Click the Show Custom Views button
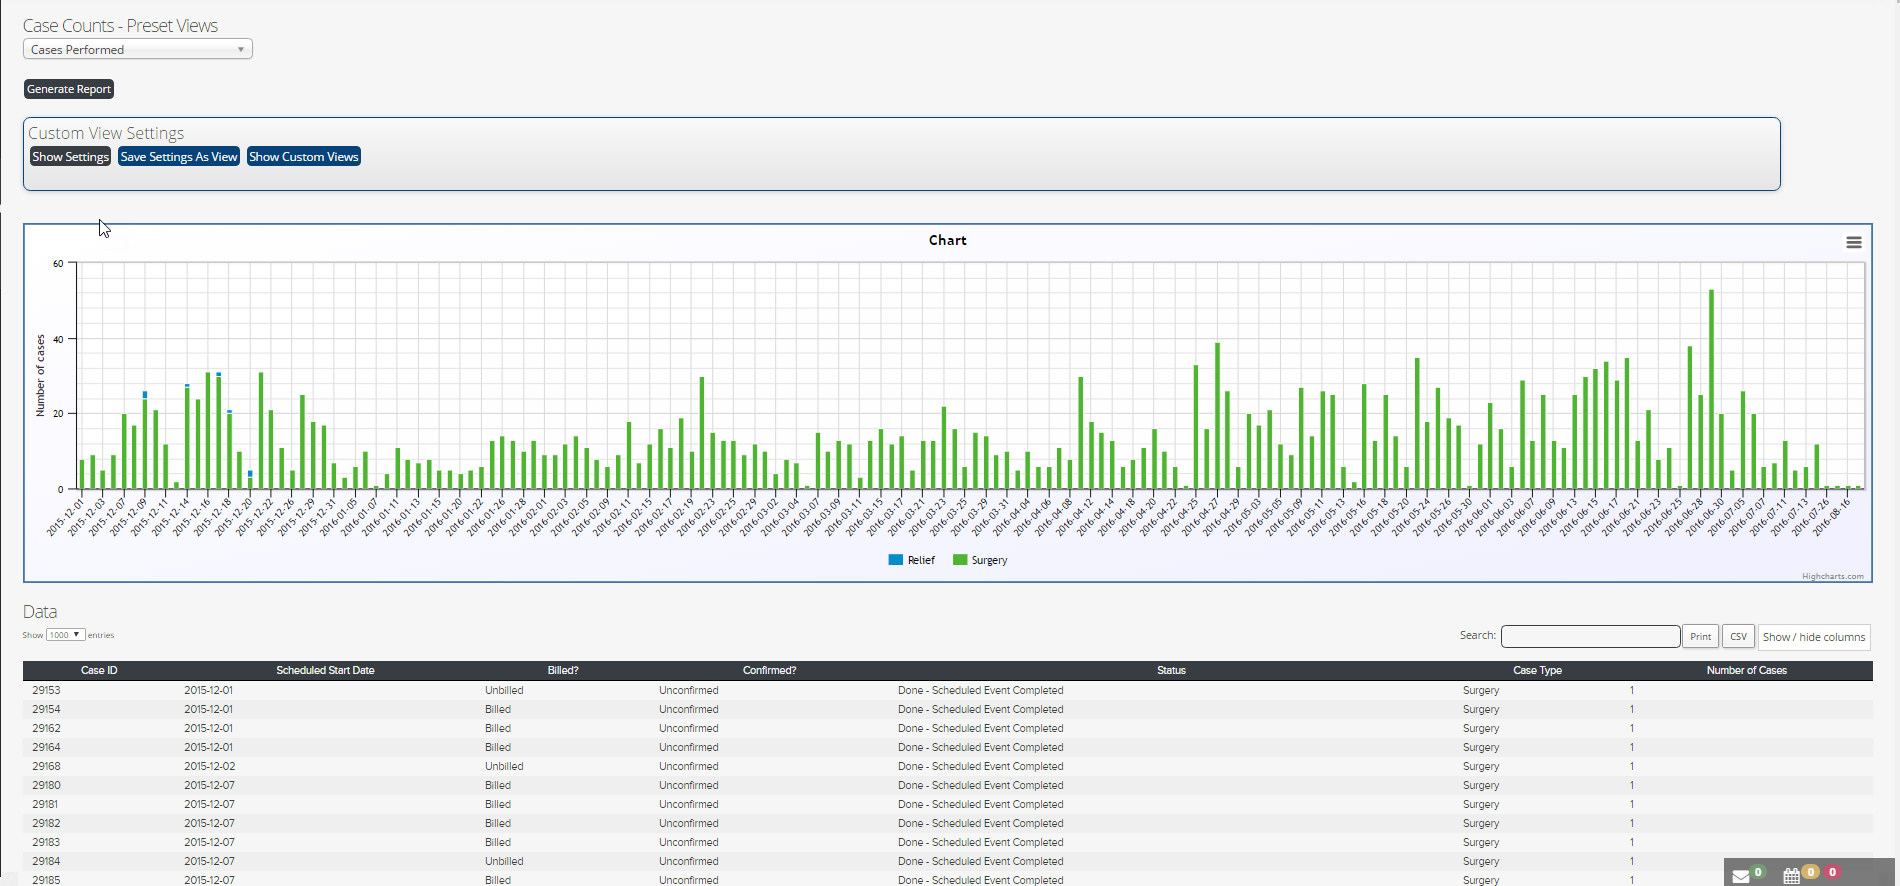The height and width of the screenshot is (886, 1900). (x=304, y=157)
